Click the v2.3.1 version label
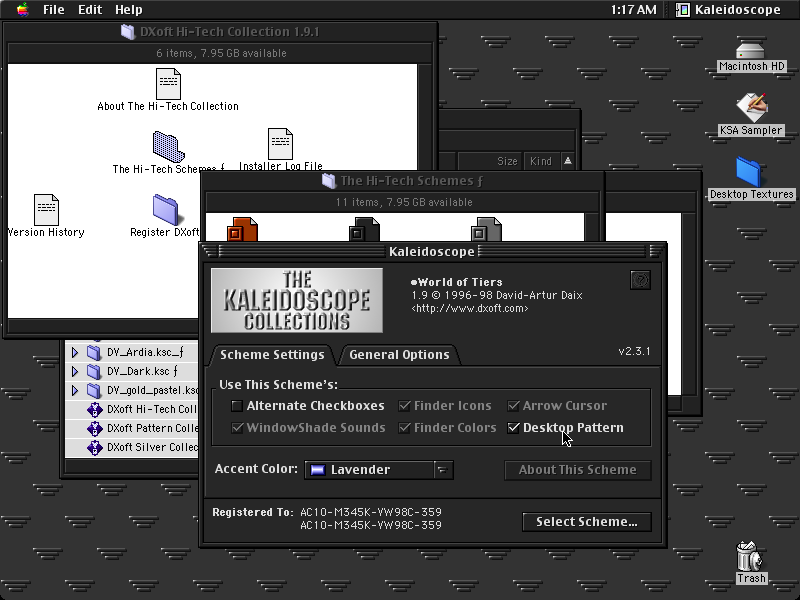This screenshot has width=800, height=600. coord(634,351)
